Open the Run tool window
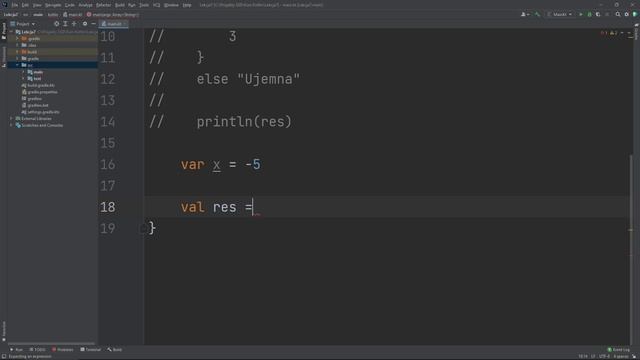The height and width of the screenshot is (360, 640). pos(17,350)
